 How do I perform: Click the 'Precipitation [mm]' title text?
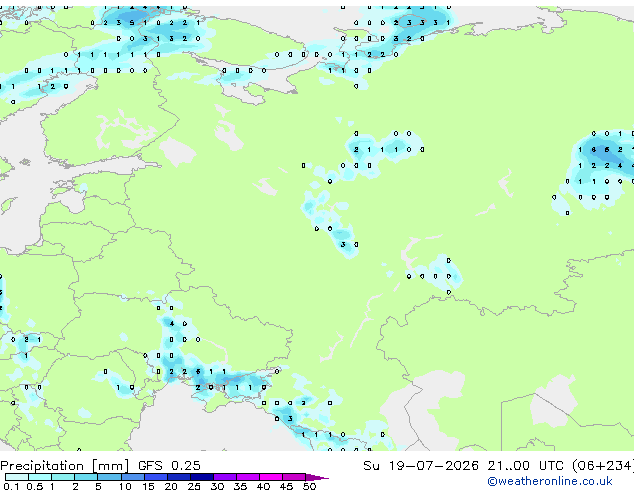tap(65, 466)
